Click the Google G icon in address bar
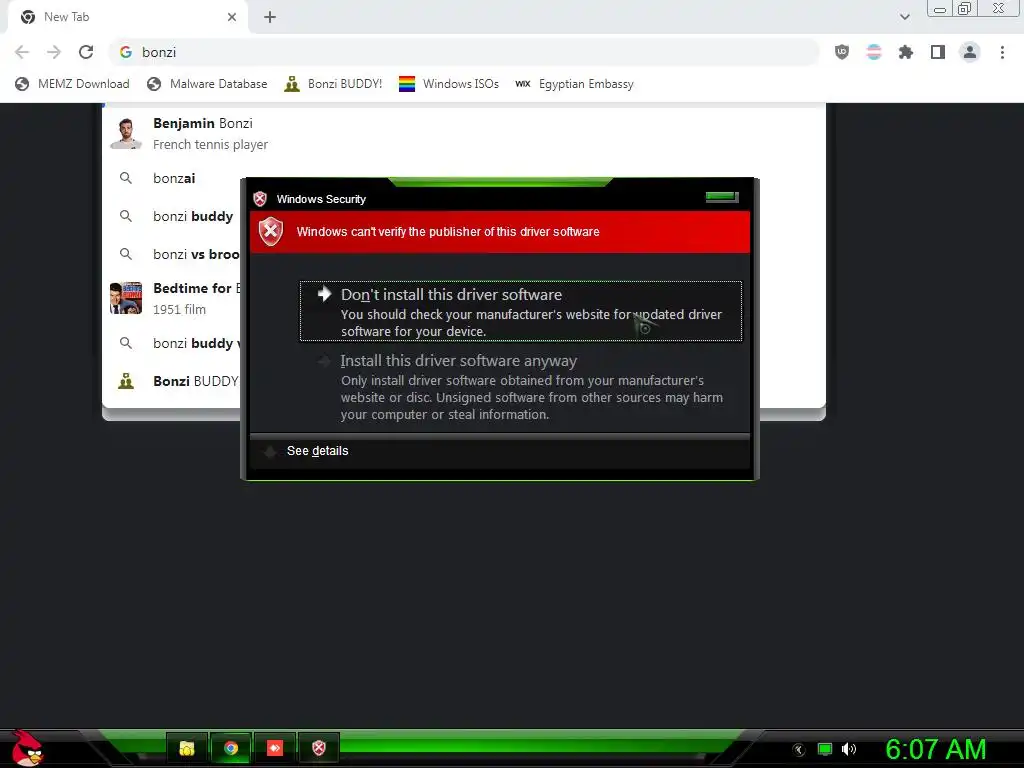Image resolution: width=1024 pixels, height=768 pixels. click(x=126, y=52)
